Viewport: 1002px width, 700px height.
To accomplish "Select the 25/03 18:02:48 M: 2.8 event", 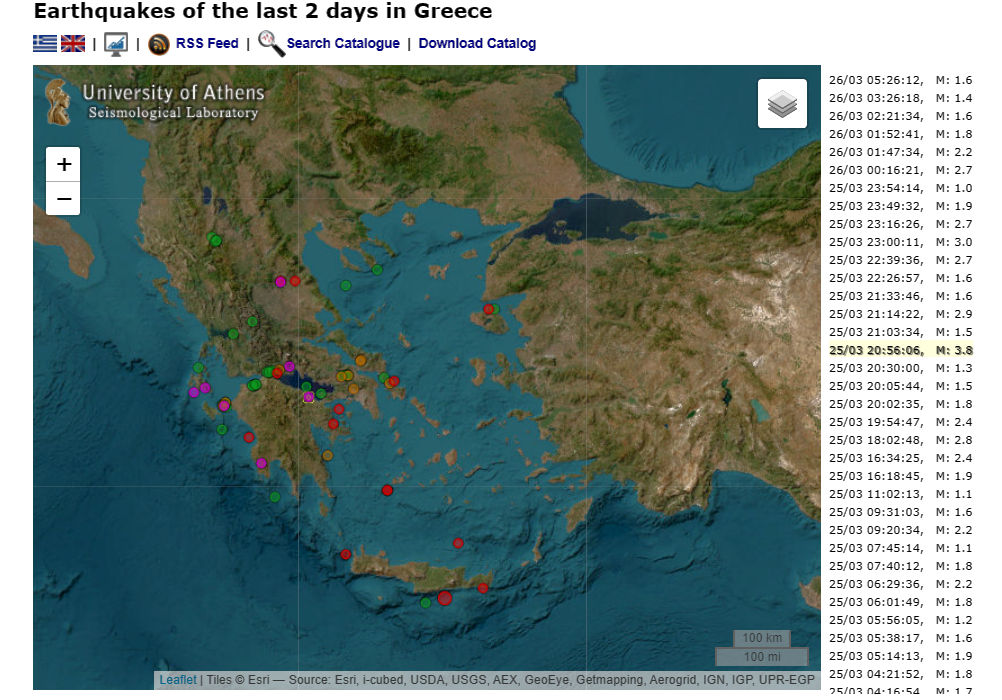I will tap(900, 440).
